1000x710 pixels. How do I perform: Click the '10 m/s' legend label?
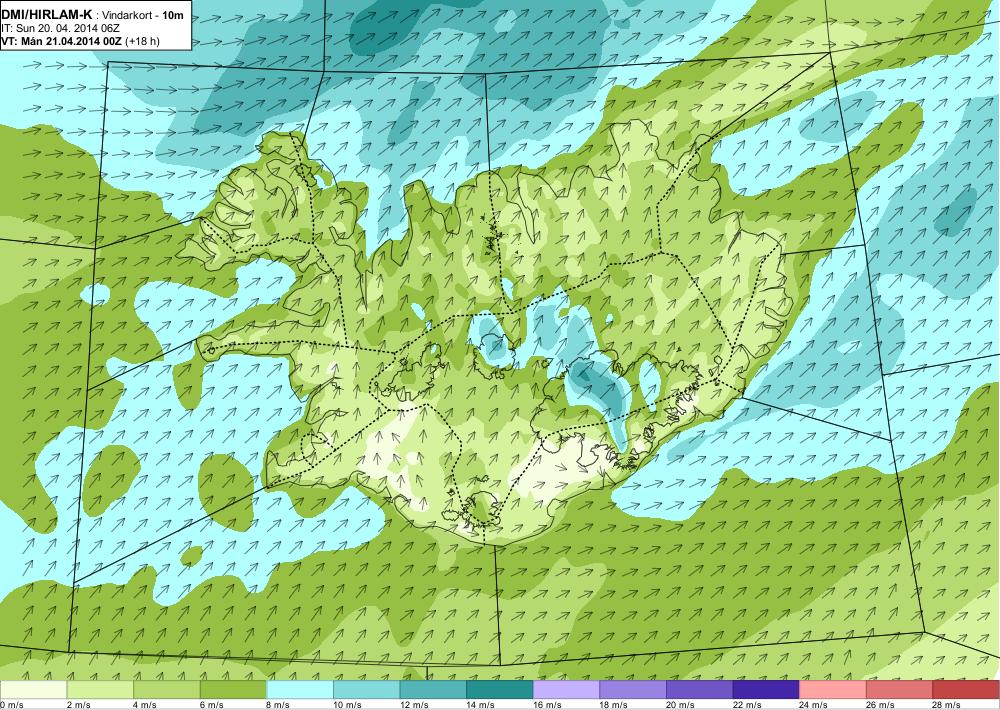[x=348, y=705]
